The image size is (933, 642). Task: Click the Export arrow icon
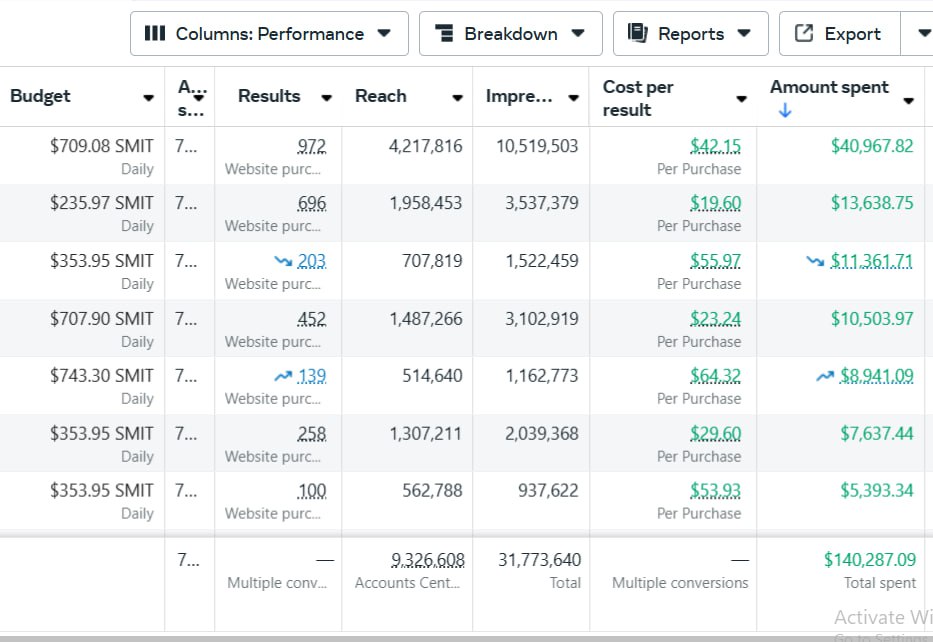(804, 34)
